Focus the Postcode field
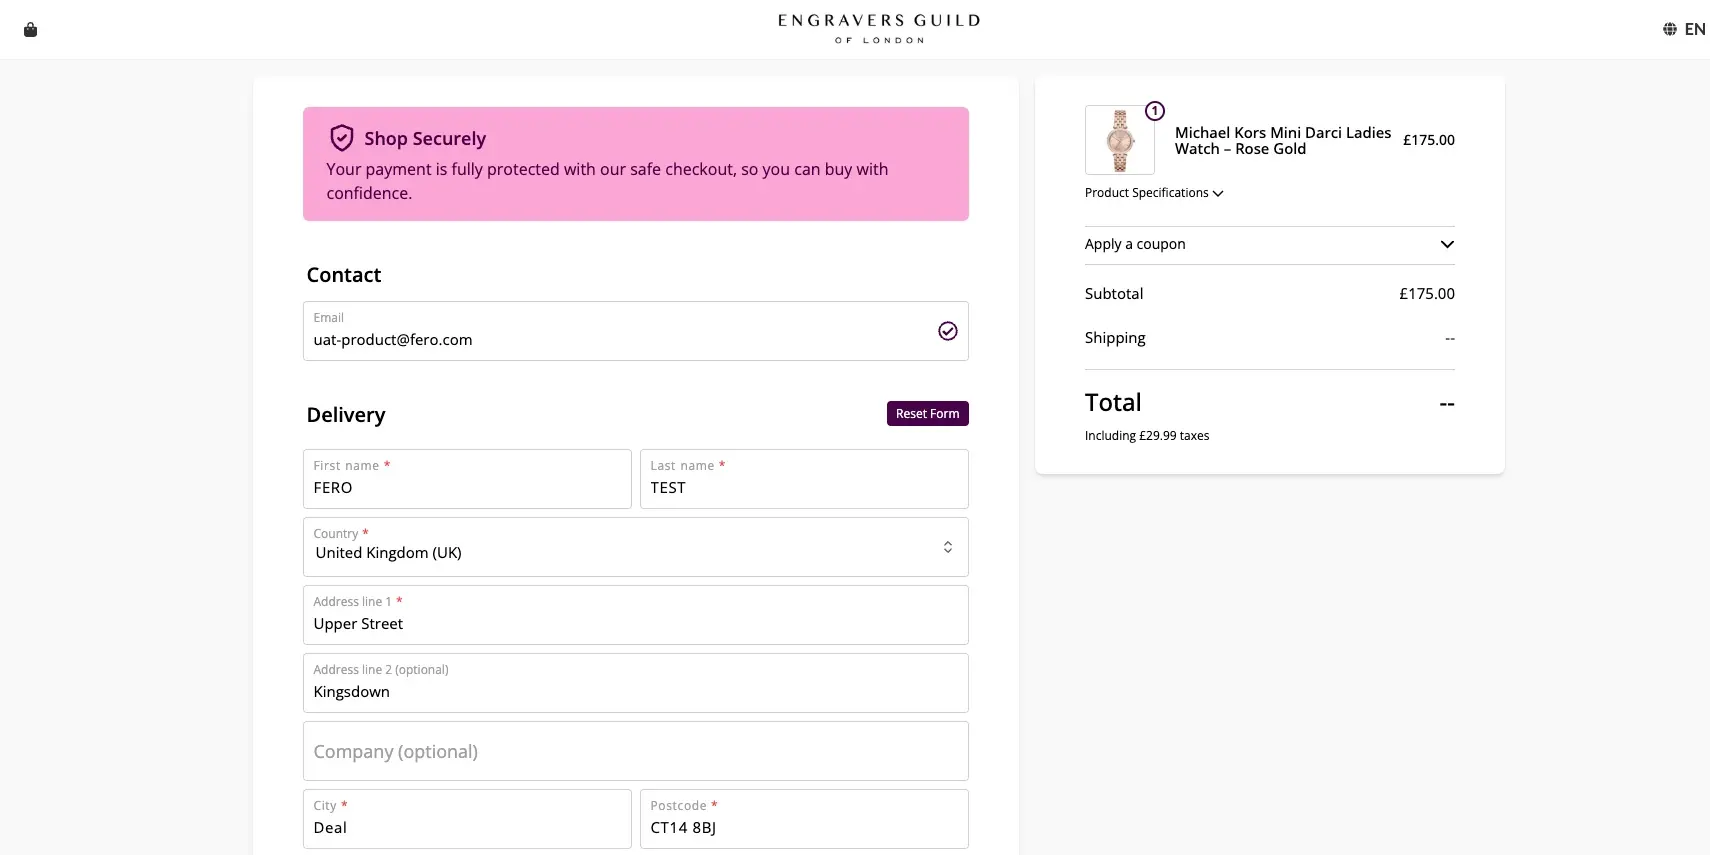Viewport: 1710px width, 855px height. click(804, 819)
